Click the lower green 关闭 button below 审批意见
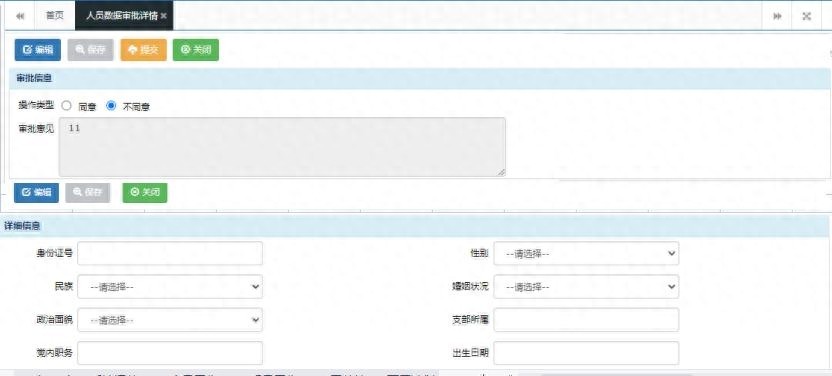 coord(145,193)
